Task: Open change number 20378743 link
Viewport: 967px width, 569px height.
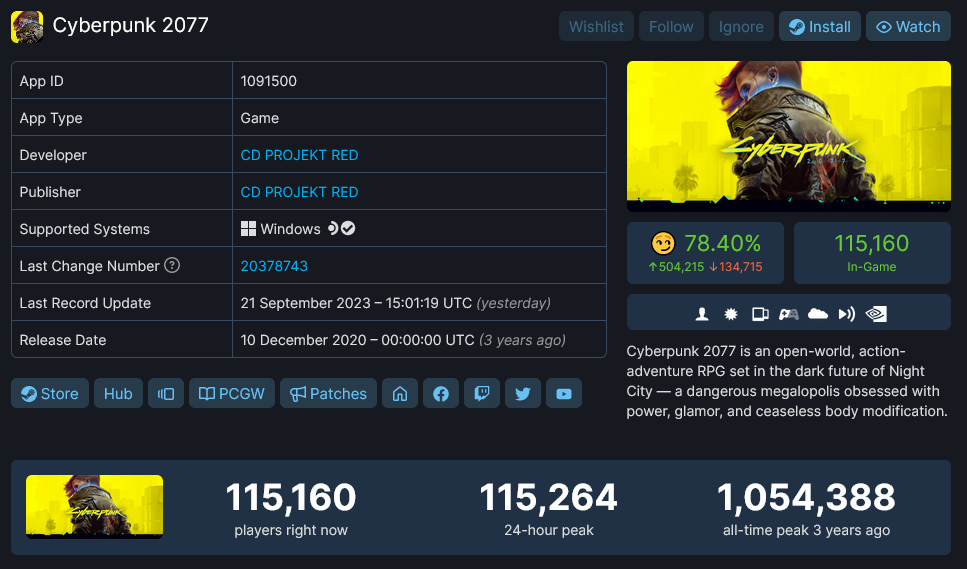Action: coord(274,266)
